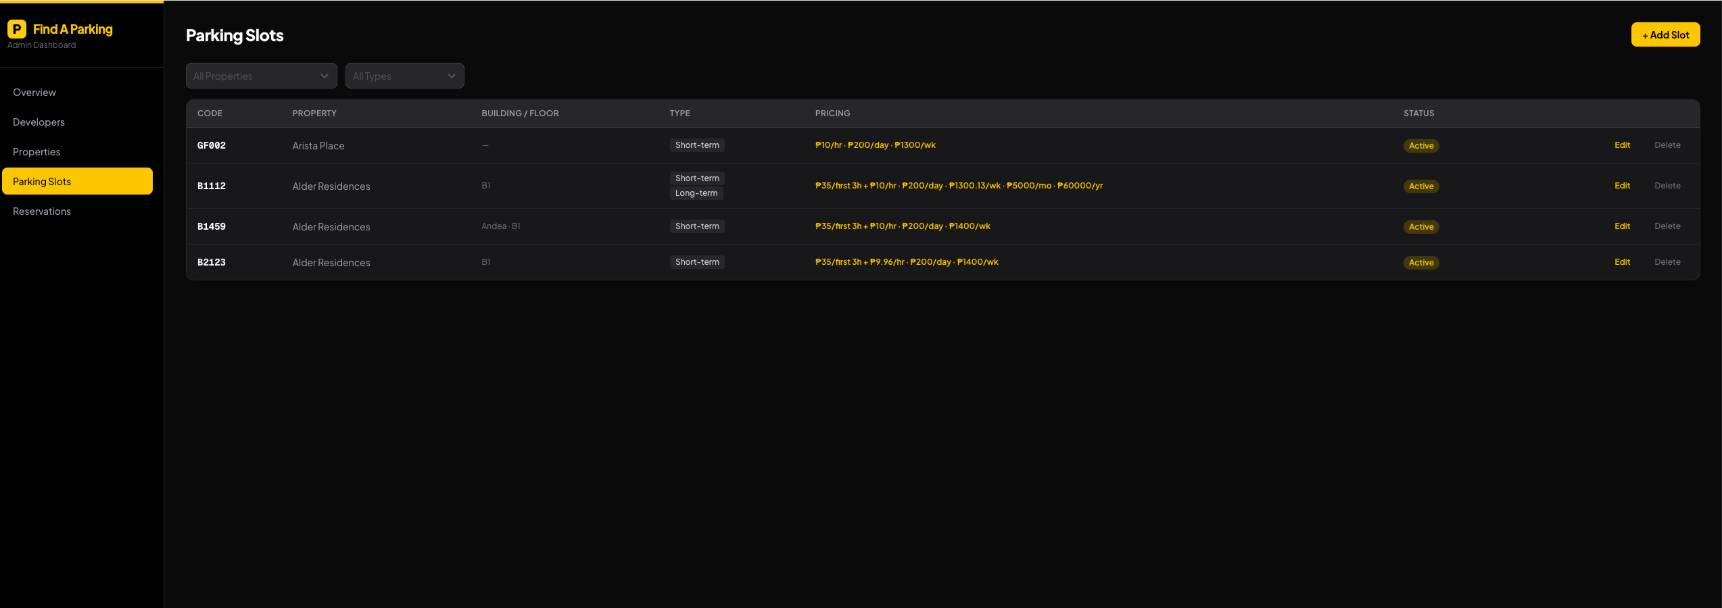Click Active status badge for B2123
The width and height of the screenshot is (1722, 608).
point(1421,263)
